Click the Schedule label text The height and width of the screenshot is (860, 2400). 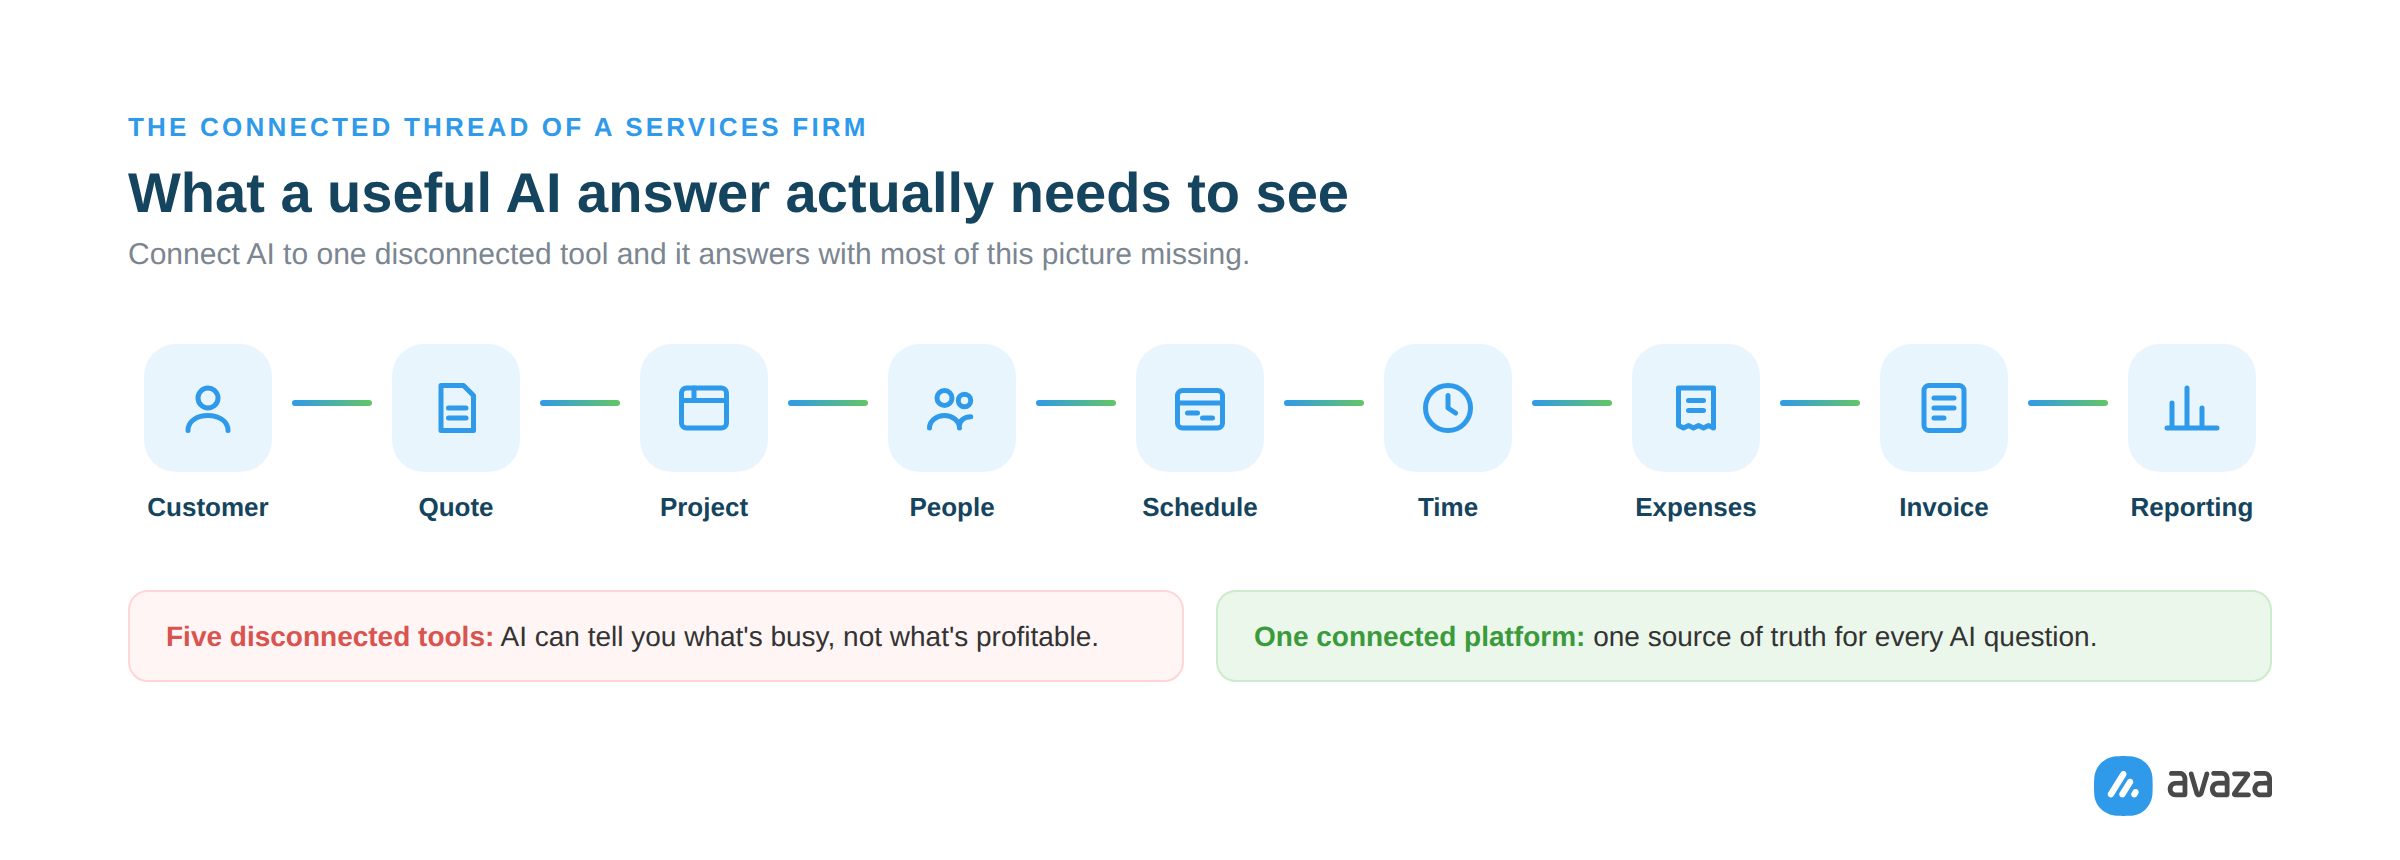click(1200, 507)
